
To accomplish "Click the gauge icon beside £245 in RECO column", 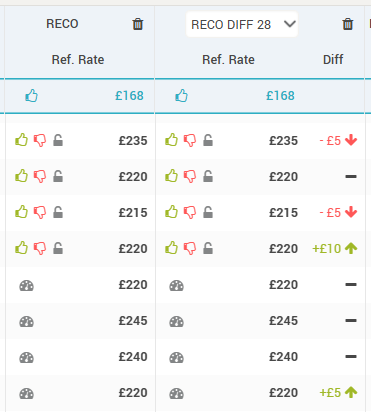I will point(26,322).
